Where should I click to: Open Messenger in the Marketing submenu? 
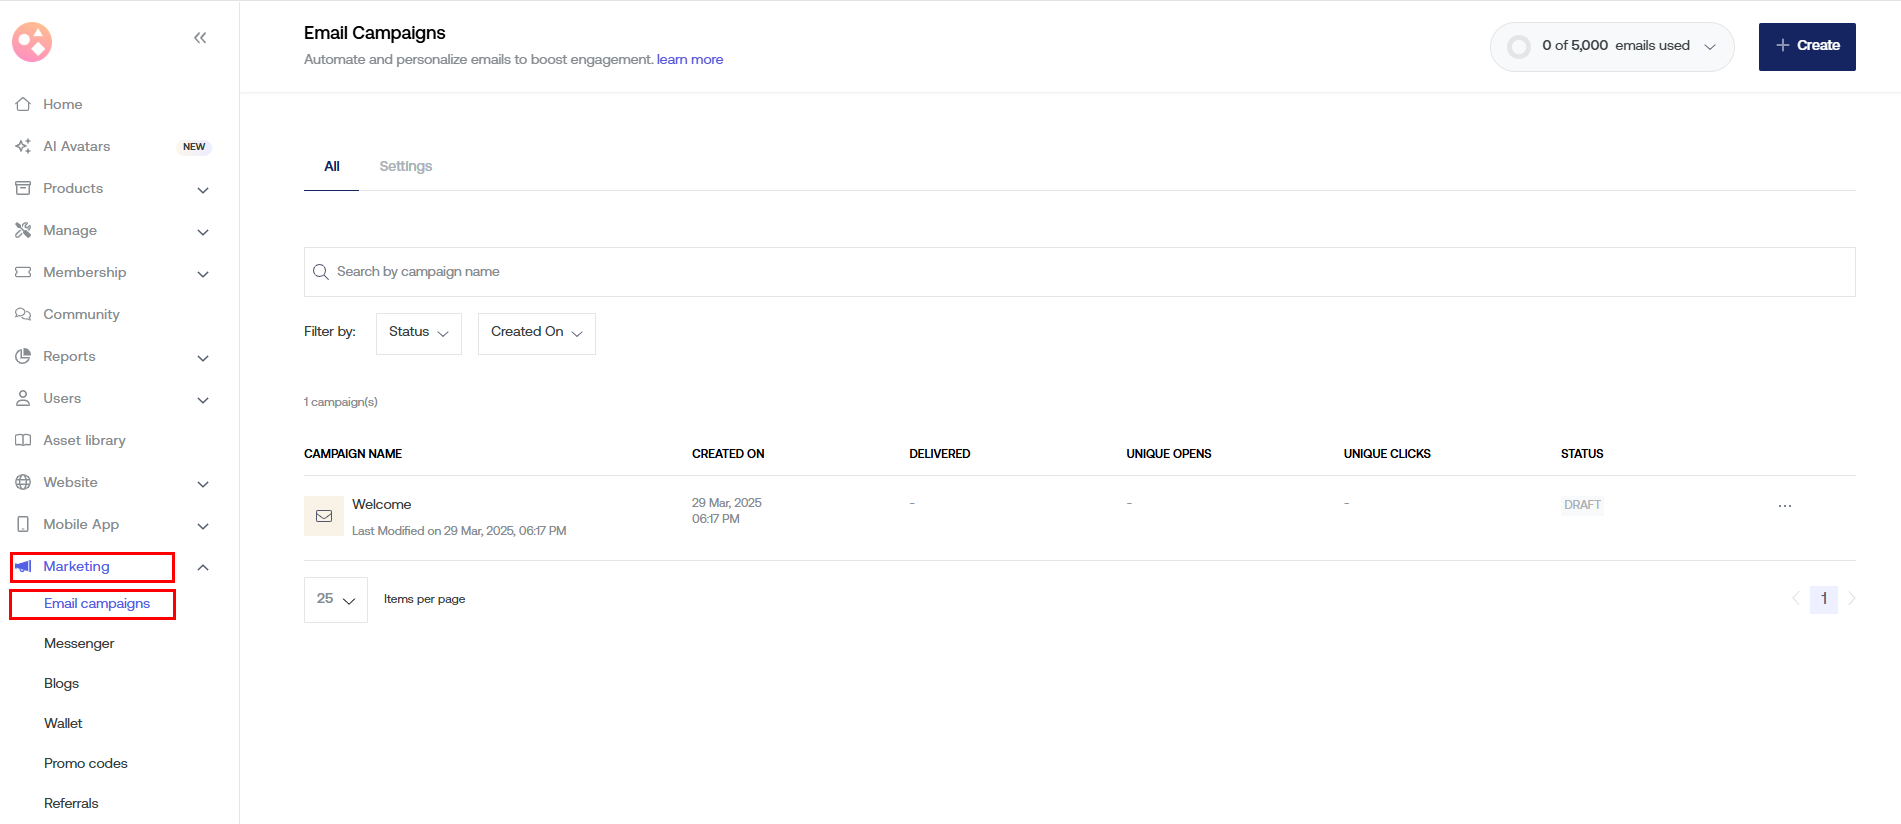[x=79, y=643]
